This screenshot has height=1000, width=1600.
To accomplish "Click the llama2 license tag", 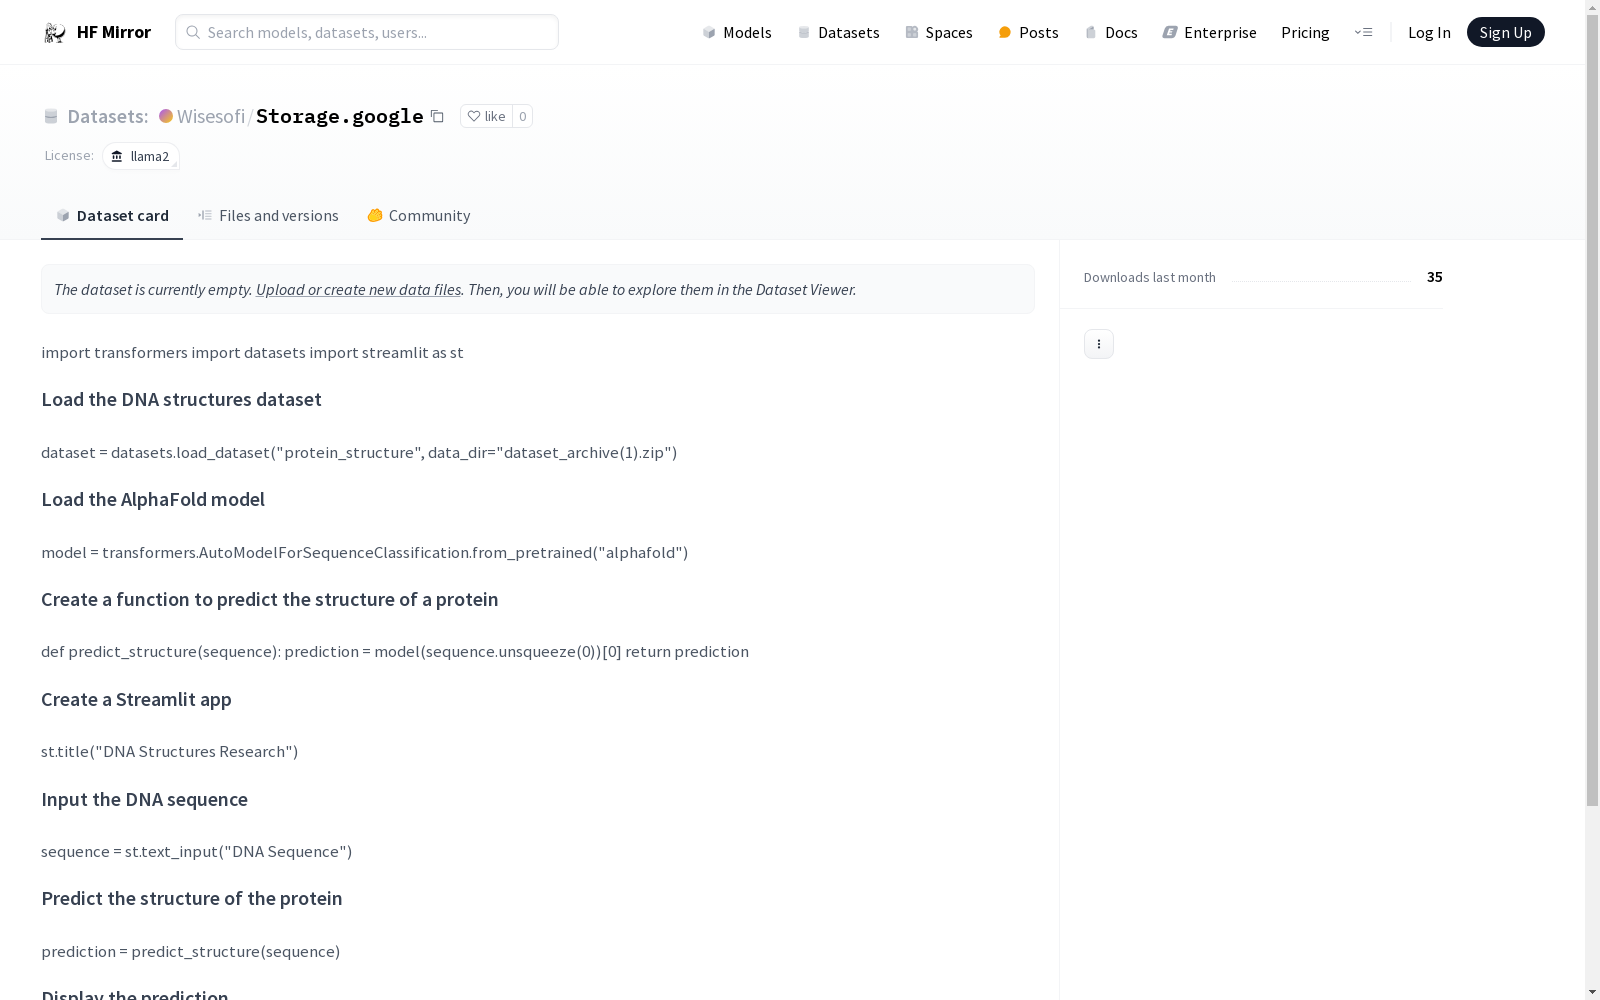I will pos(141,156).
